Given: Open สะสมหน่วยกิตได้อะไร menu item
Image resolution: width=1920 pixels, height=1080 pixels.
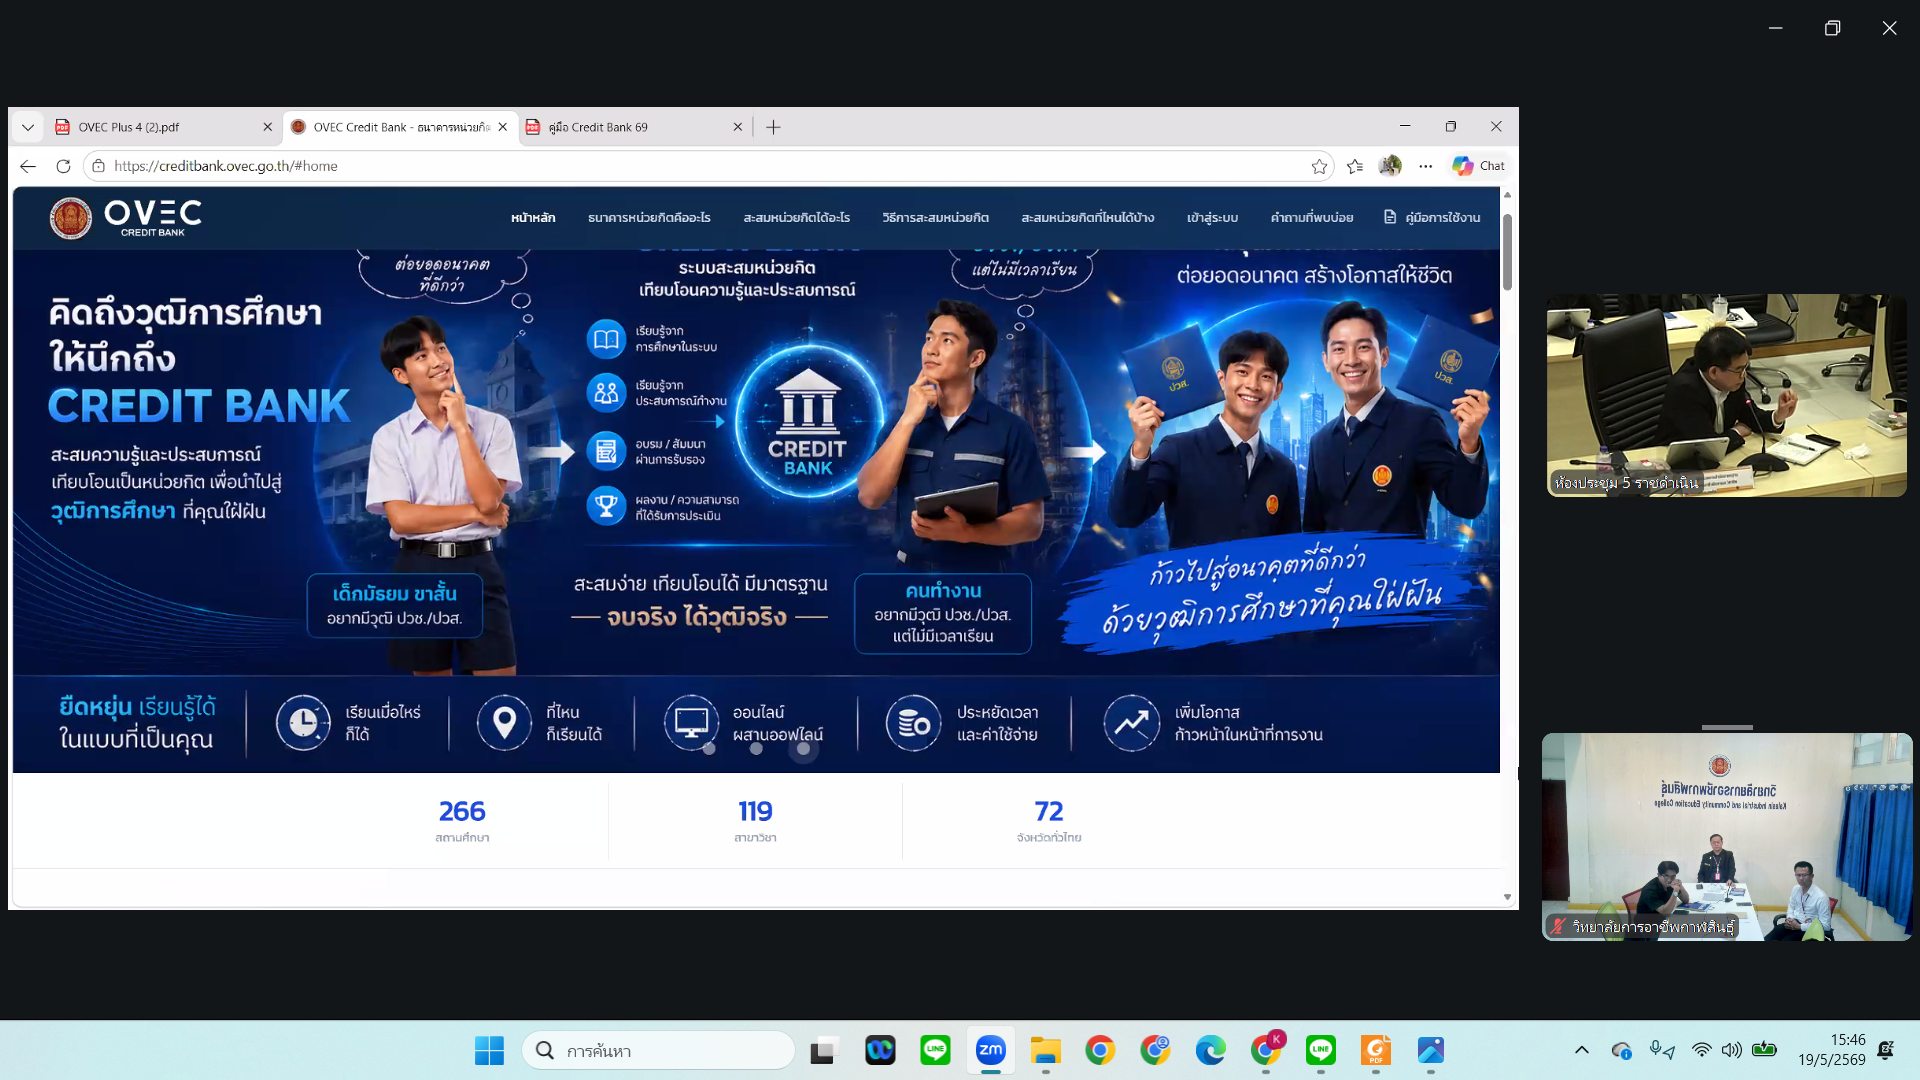Looking at the screenshot, I should (x=796, y=217).
